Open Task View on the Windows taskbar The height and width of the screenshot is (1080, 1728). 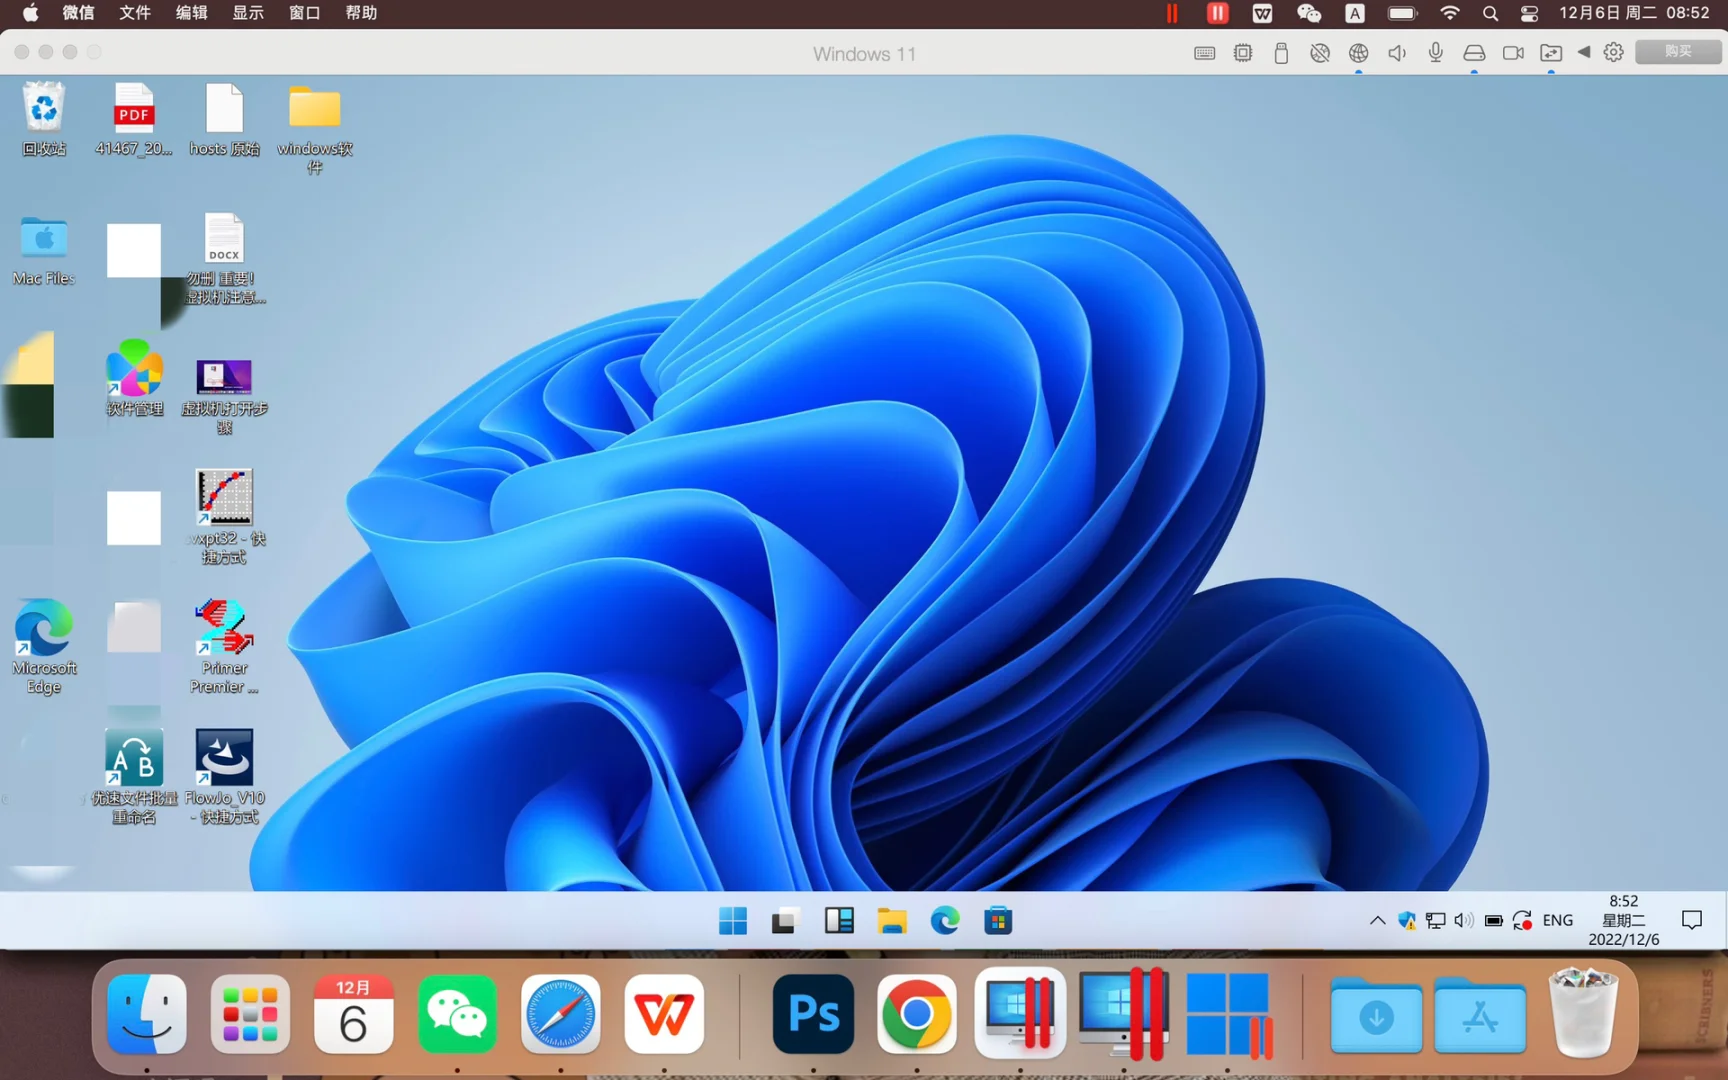coord(784,921)
